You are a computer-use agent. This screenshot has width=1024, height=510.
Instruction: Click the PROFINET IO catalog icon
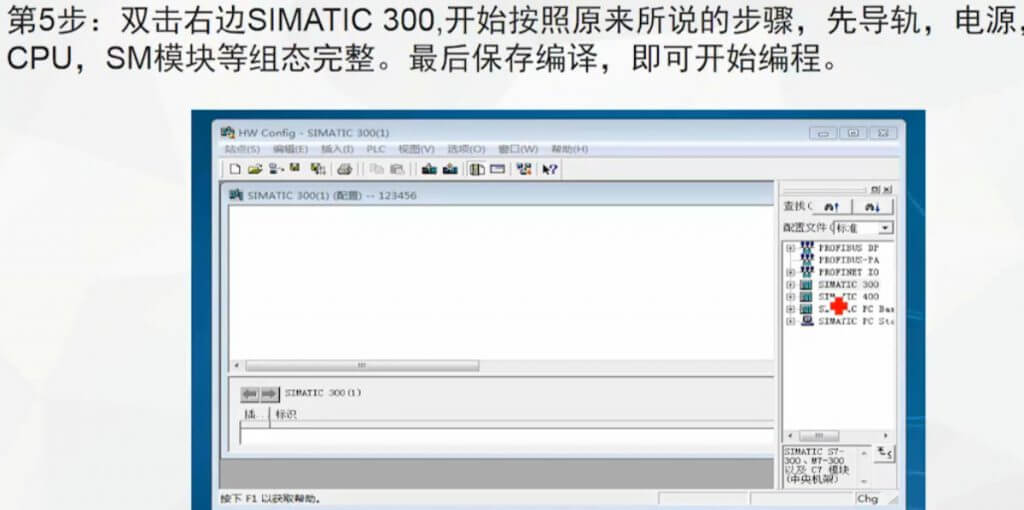[807, 272]
